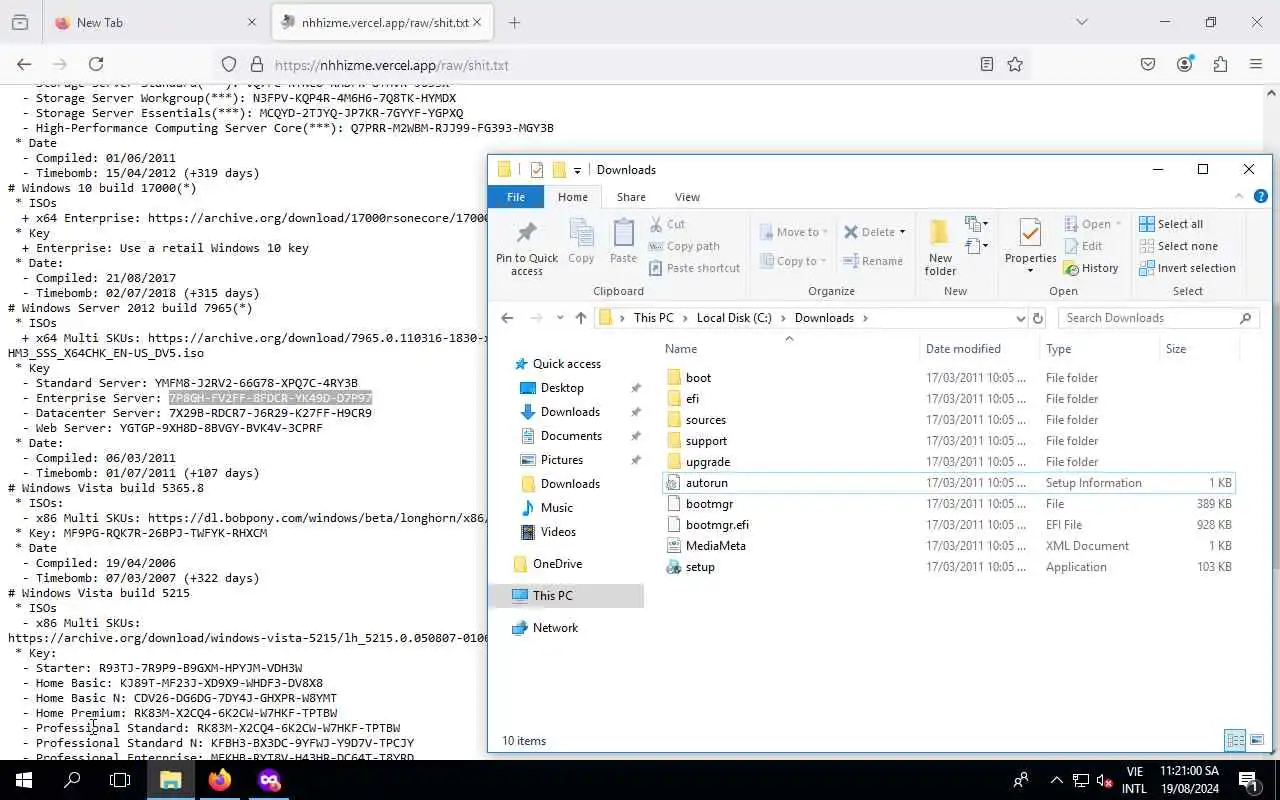
Task: Toggle Firefox Reader view icon
Action: [x=987, y=64]
